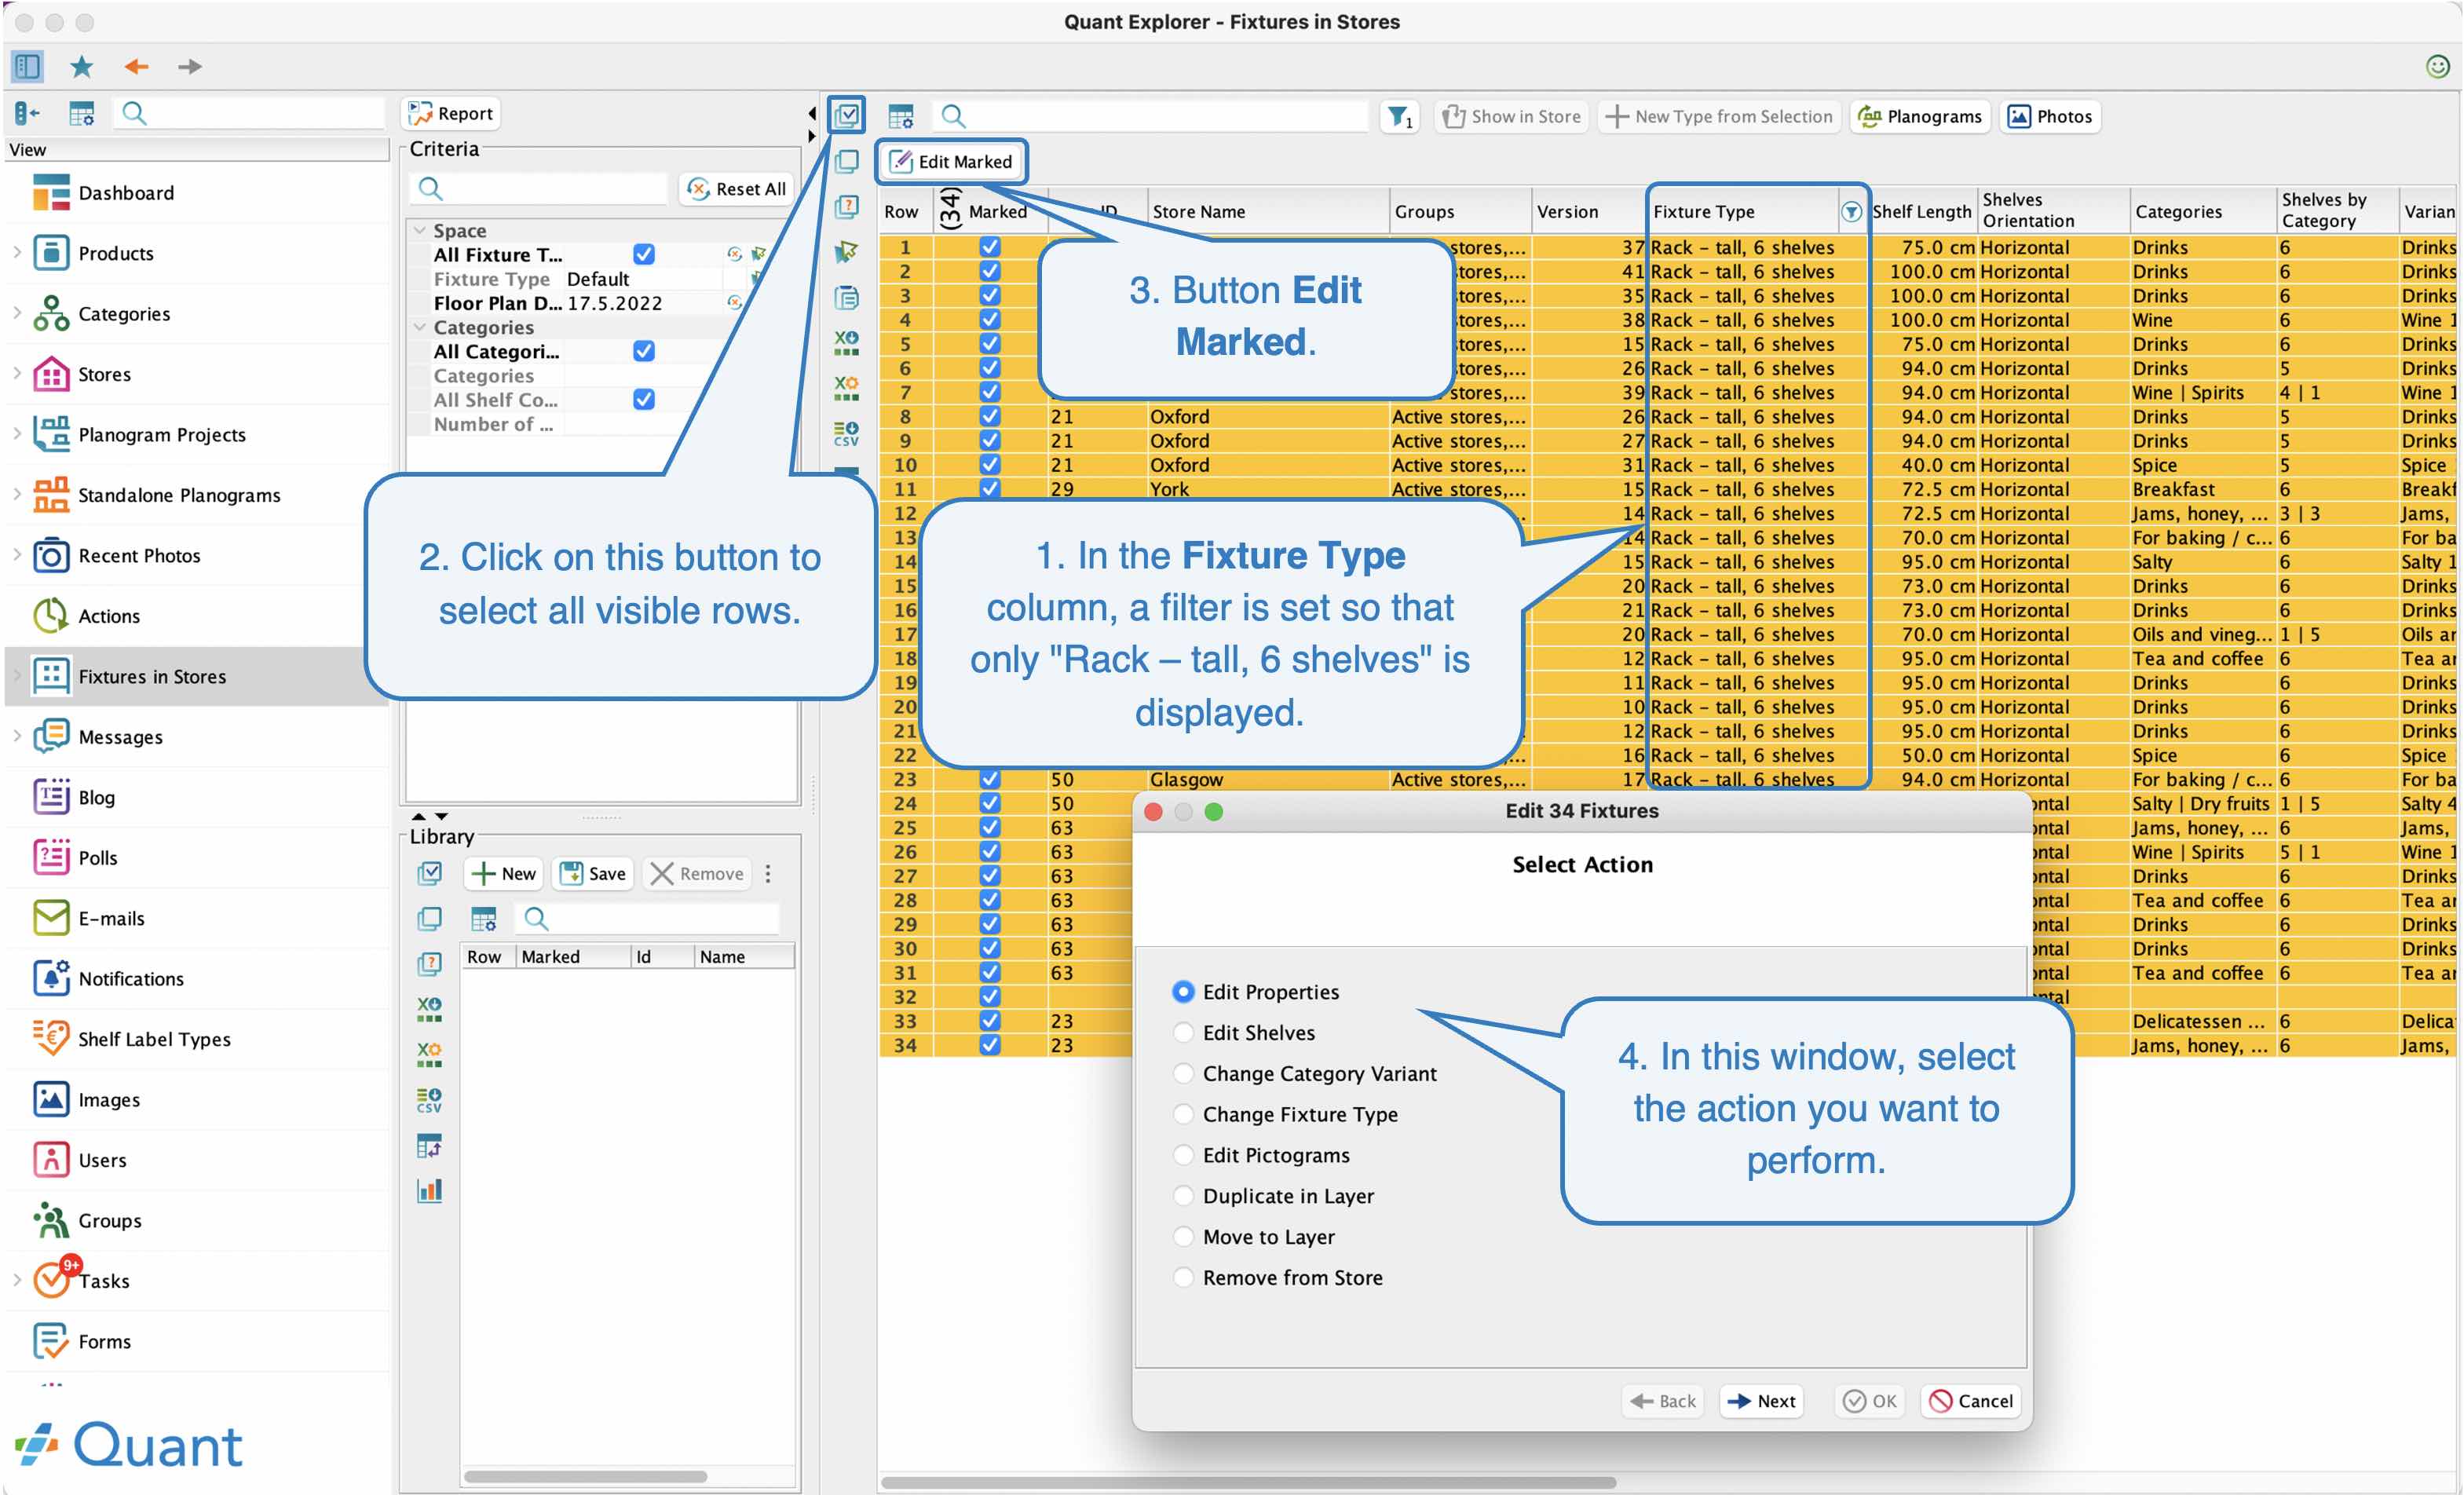Open Library table settings icon

(x=483, y=918)
